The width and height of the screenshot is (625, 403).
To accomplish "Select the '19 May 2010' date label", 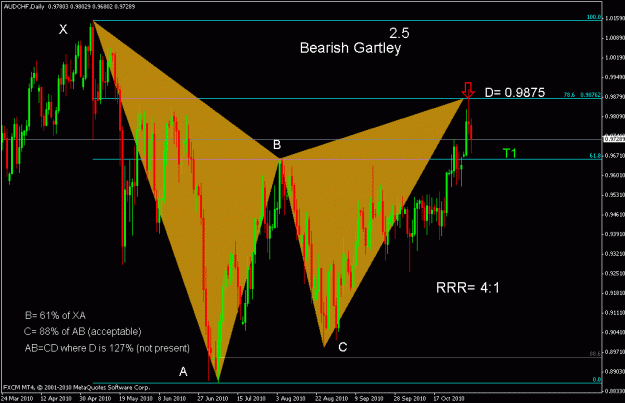I will [x=136, y=399].
